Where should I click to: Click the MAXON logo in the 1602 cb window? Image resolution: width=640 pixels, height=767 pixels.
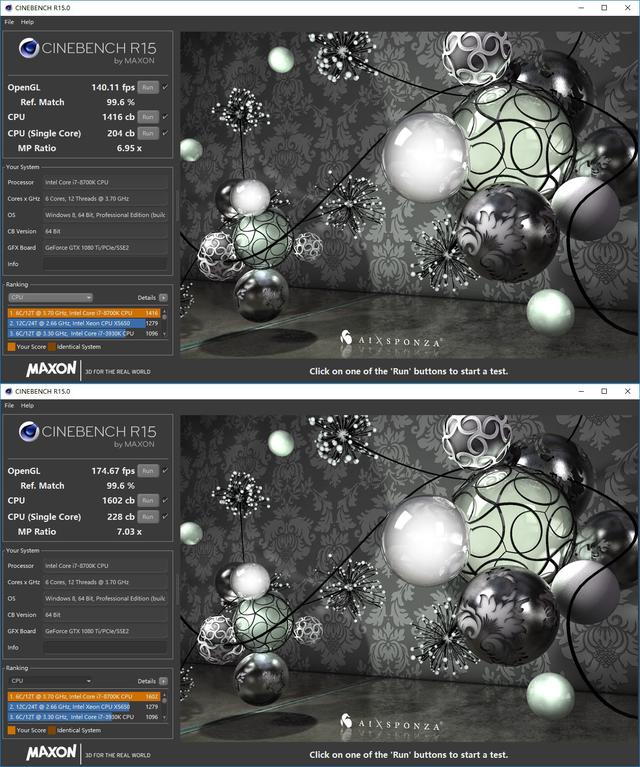pyautogui.click(x=51, y=753)
